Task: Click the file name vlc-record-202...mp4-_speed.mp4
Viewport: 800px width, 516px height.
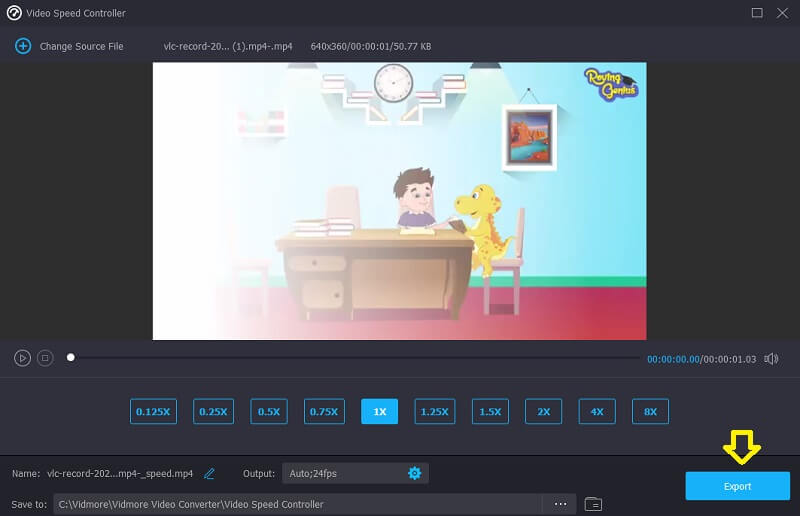Action: (x=120, y=474)
